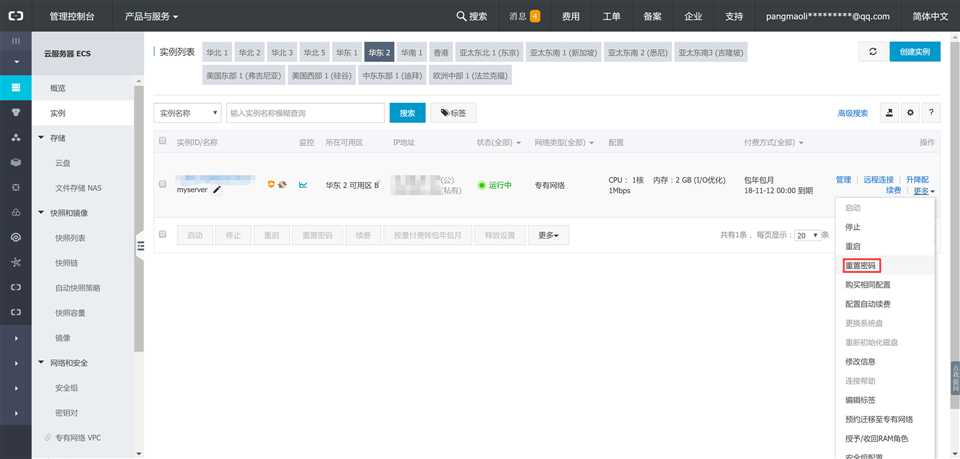The image size is (960, 459).
Task: Click the chip-shaped icon in left rail
Action: coord(16,187)
